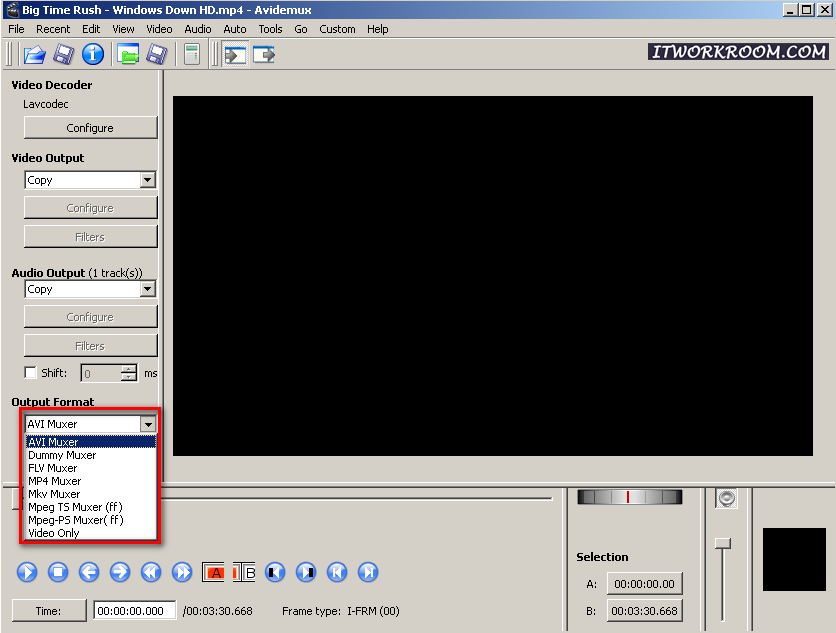Click Filters under Video Output
The height and width of the screenshot is (633, 836).
click(91, 237)
